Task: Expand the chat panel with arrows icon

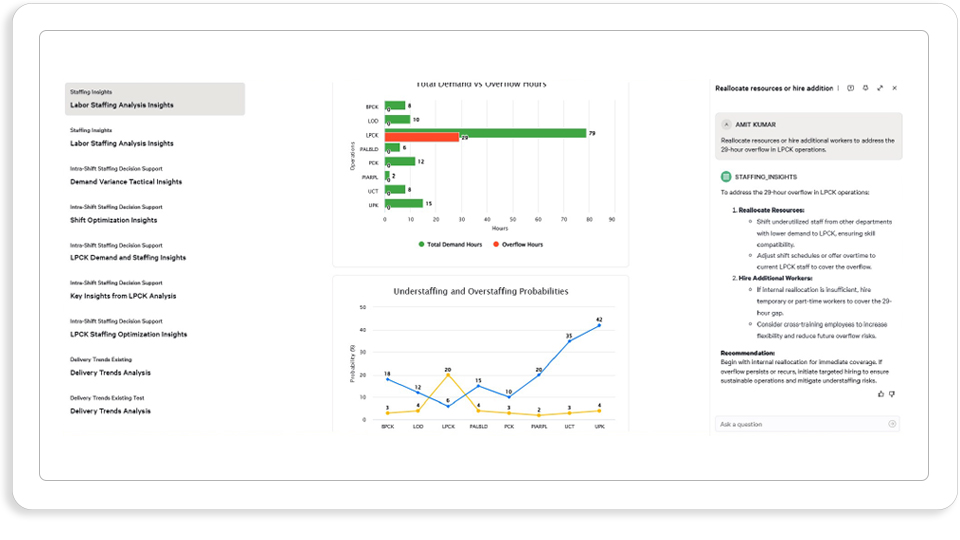Action: pyautogui.click(x=880, y=88)
